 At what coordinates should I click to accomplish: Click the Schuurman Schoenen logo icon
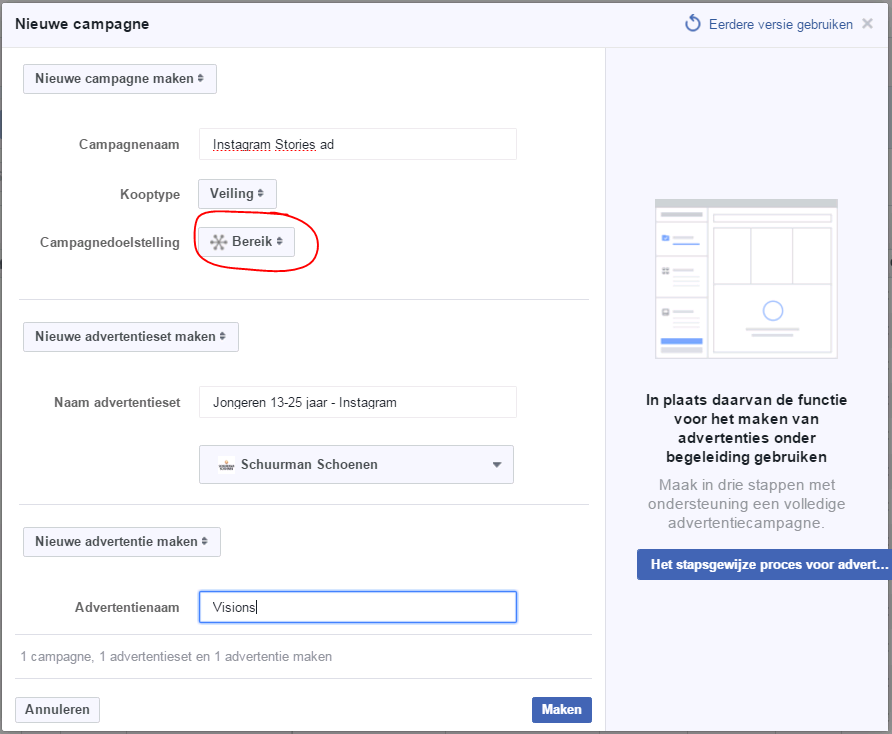226,464
